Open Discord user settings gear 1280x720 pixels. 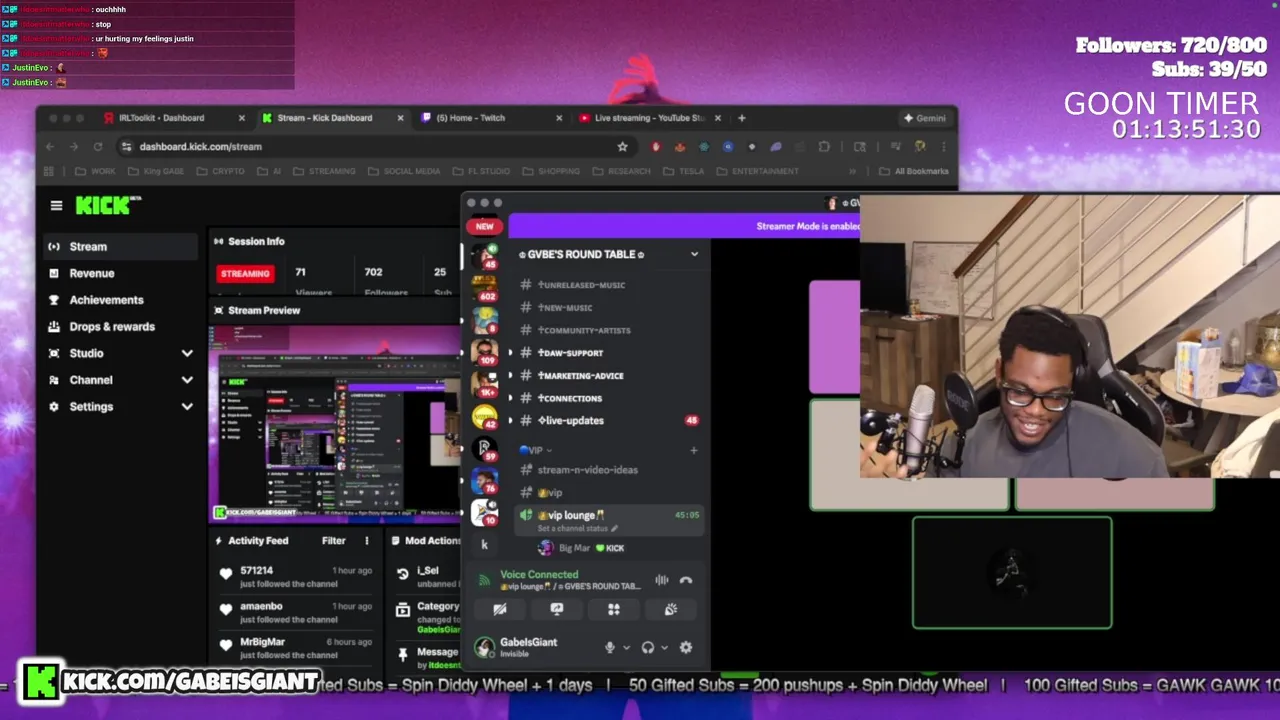coord(686,648)
